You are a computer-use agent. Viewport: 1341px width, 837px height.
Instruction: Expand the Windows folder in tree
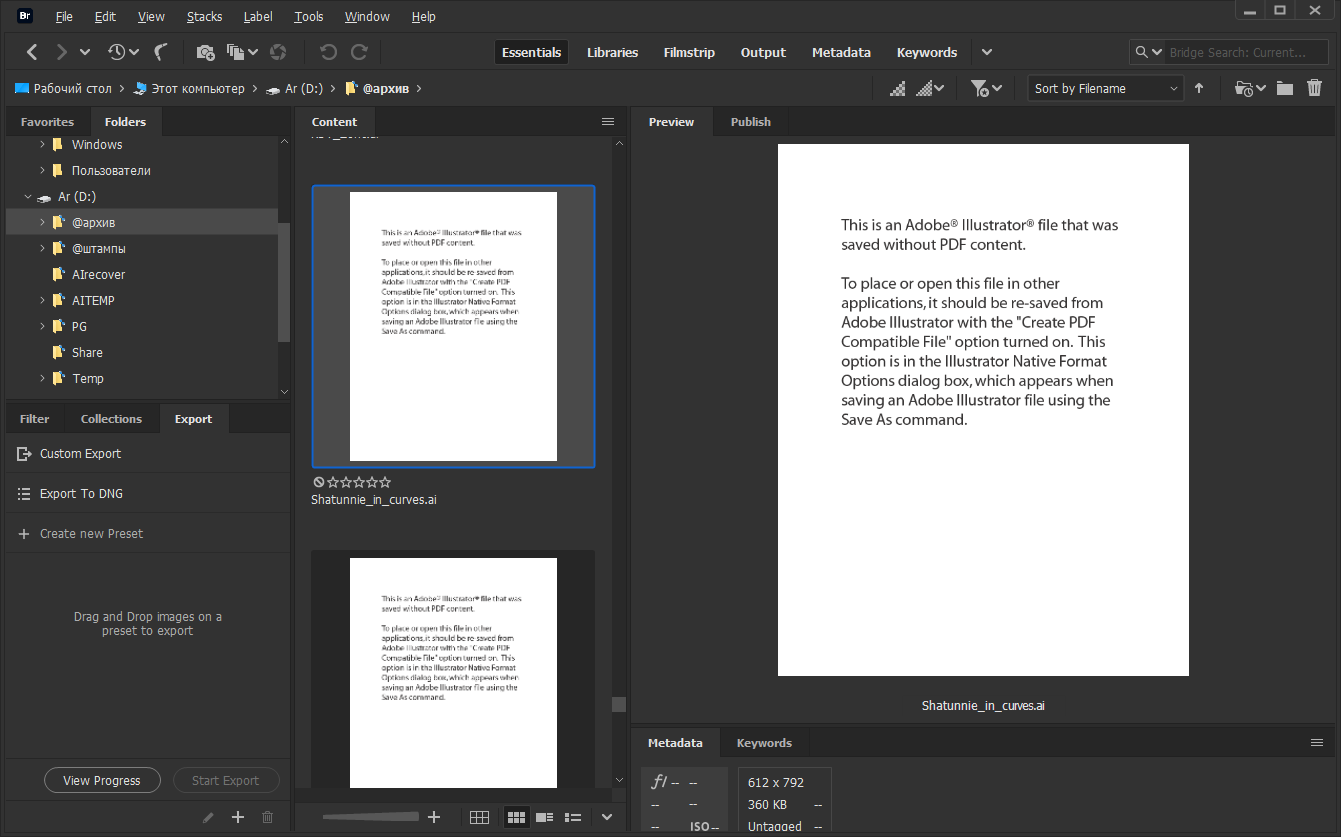tap(42, 144)
